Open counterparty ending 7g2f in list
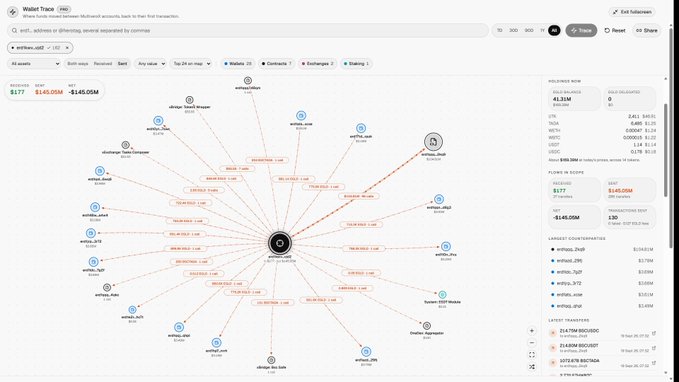Screen dimensions: 679x382 coord(601,272)
